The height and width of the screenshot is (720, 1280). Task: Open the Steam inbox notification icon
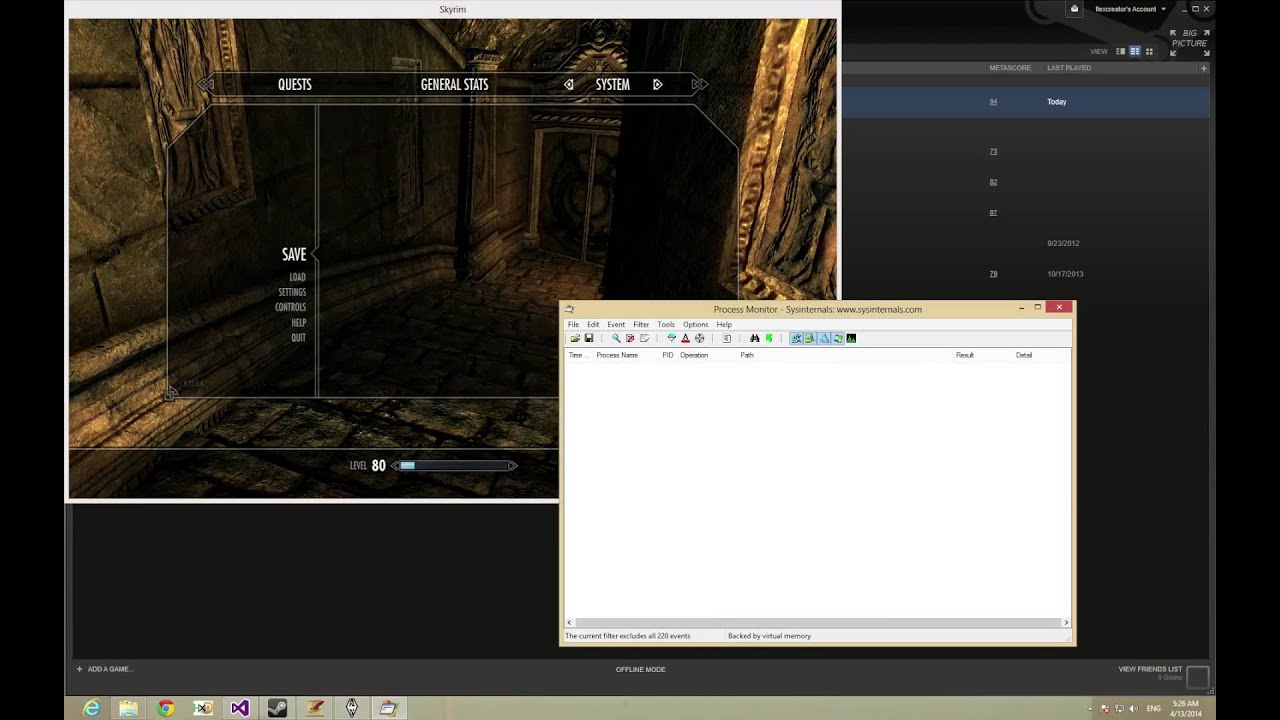point(1075,9)
